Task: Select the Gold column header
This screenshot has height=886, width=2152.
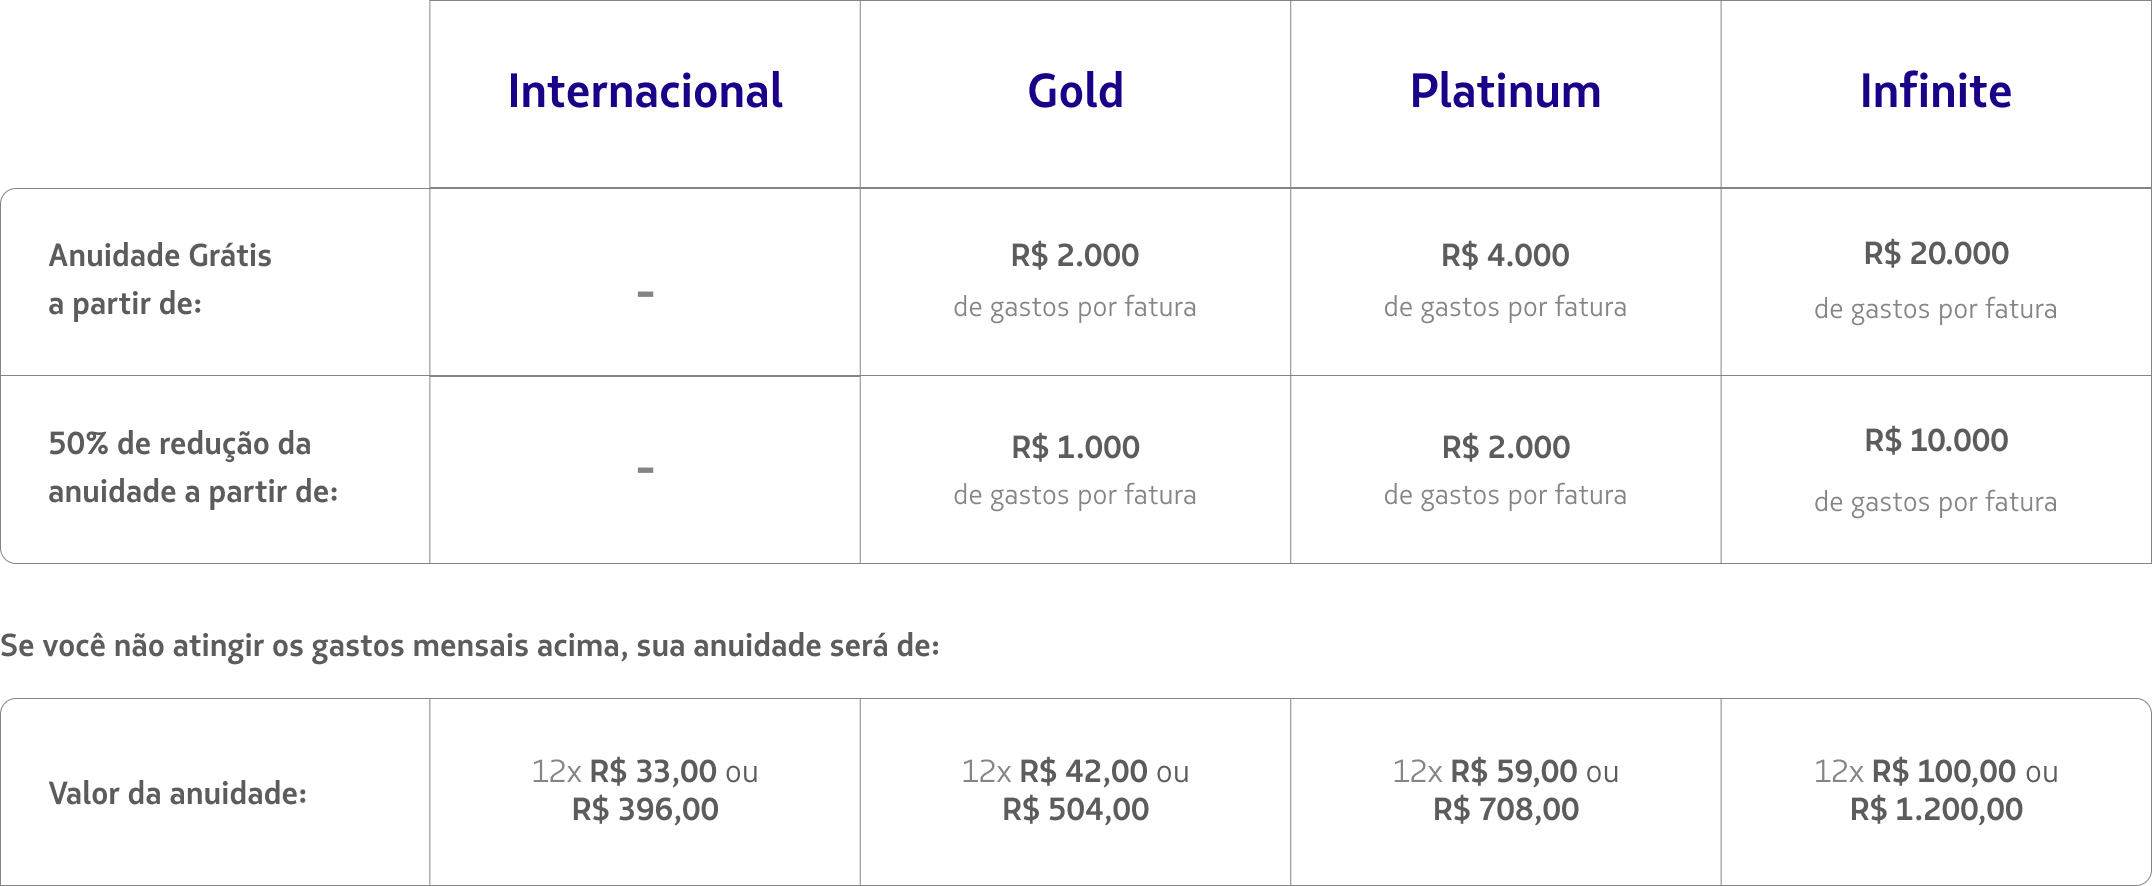Action: pyautogui.click(x=1075, y=91)
